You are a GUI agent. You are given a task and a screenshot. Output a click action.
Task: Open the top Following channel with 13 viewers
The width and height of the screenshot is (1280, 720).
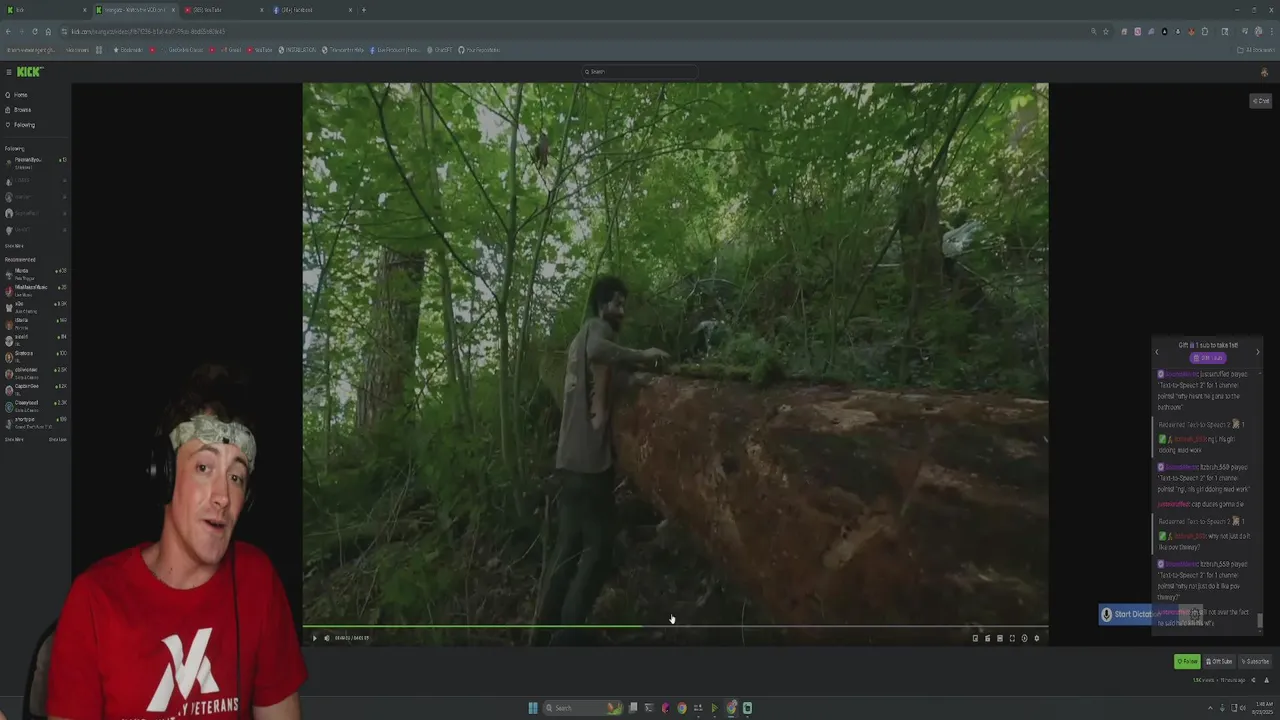pyautogui.click(x=36, y=162)
